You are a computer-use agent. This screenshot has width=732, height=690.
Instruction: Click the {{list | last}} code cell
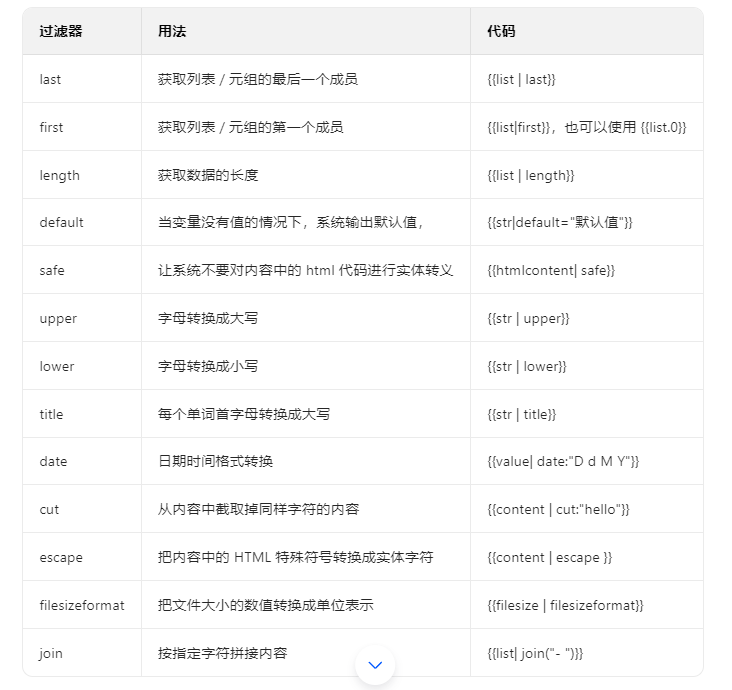click(x=521, y=79)
